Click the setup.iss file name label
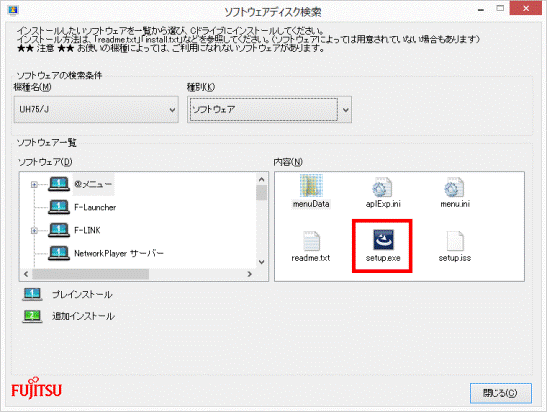 (455, 258)
